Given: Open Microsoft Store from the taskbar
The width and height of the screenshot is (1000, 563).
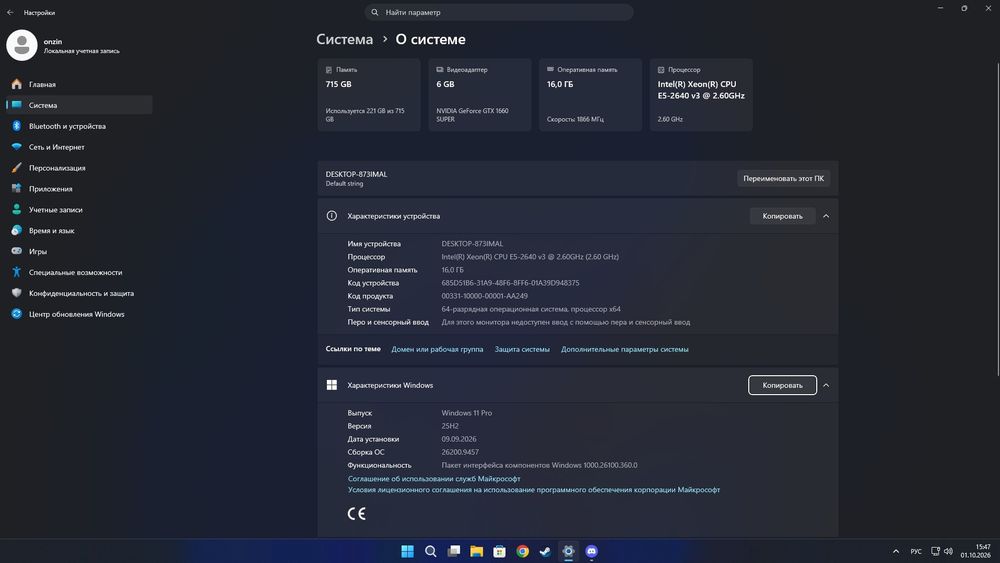Looking at the screenshot, I should (499, 552).
